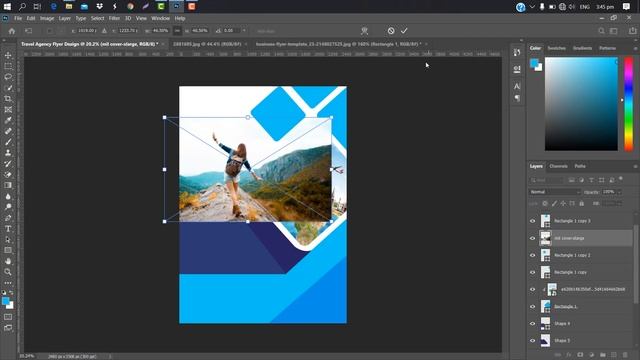The width and height of the screenshot is (640, 360).
Task: Select the Rectangle shape tool
Action: tap(8, 250)
